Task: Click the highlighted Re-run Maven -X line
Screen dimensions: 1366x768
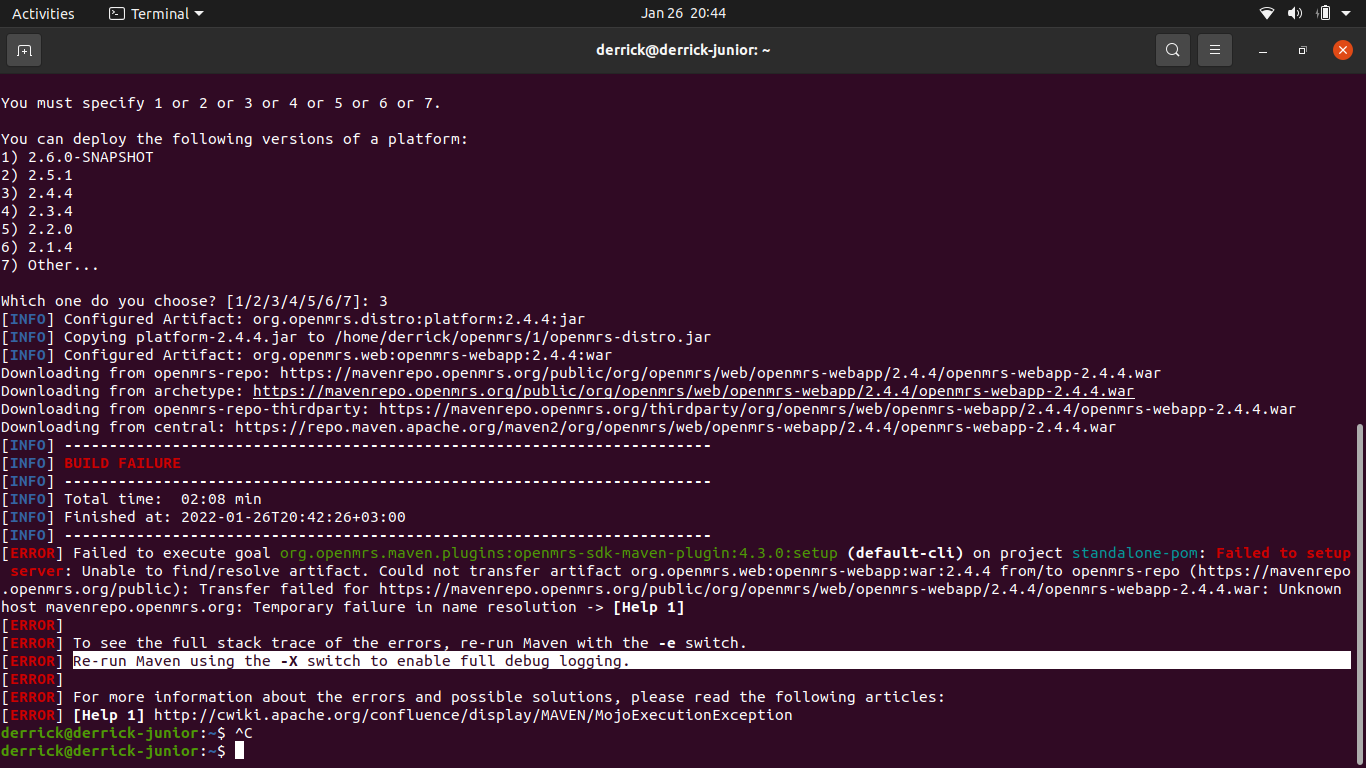Action: 712,661
